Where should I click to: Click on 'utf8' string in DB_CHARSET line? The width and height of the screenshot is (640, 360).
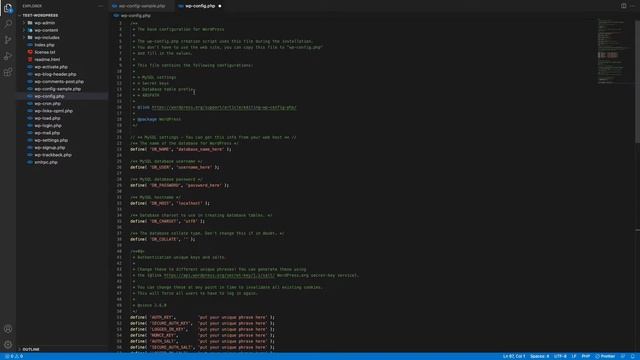coord(190,221)
